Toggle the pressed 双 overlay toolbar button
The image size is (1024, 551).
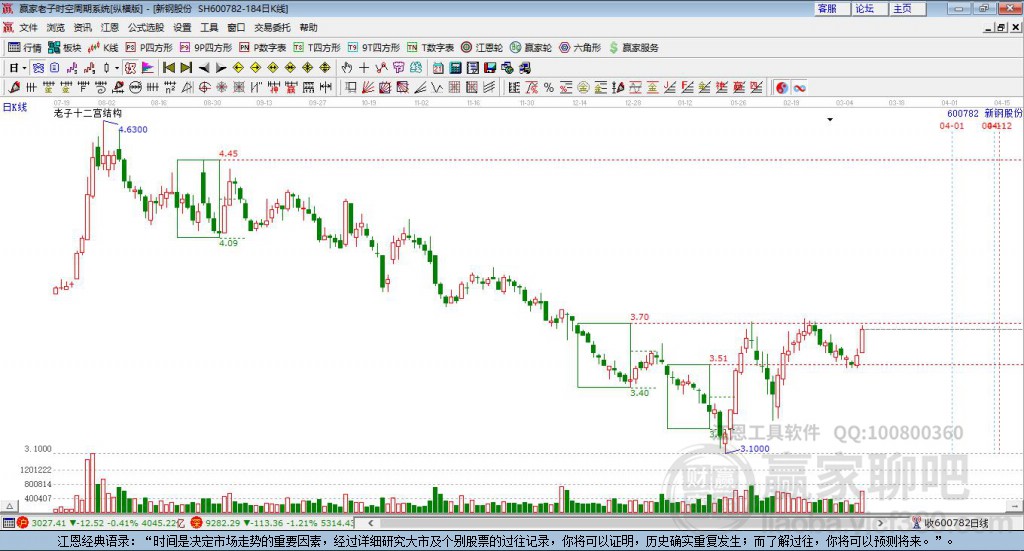coord(39,68)
